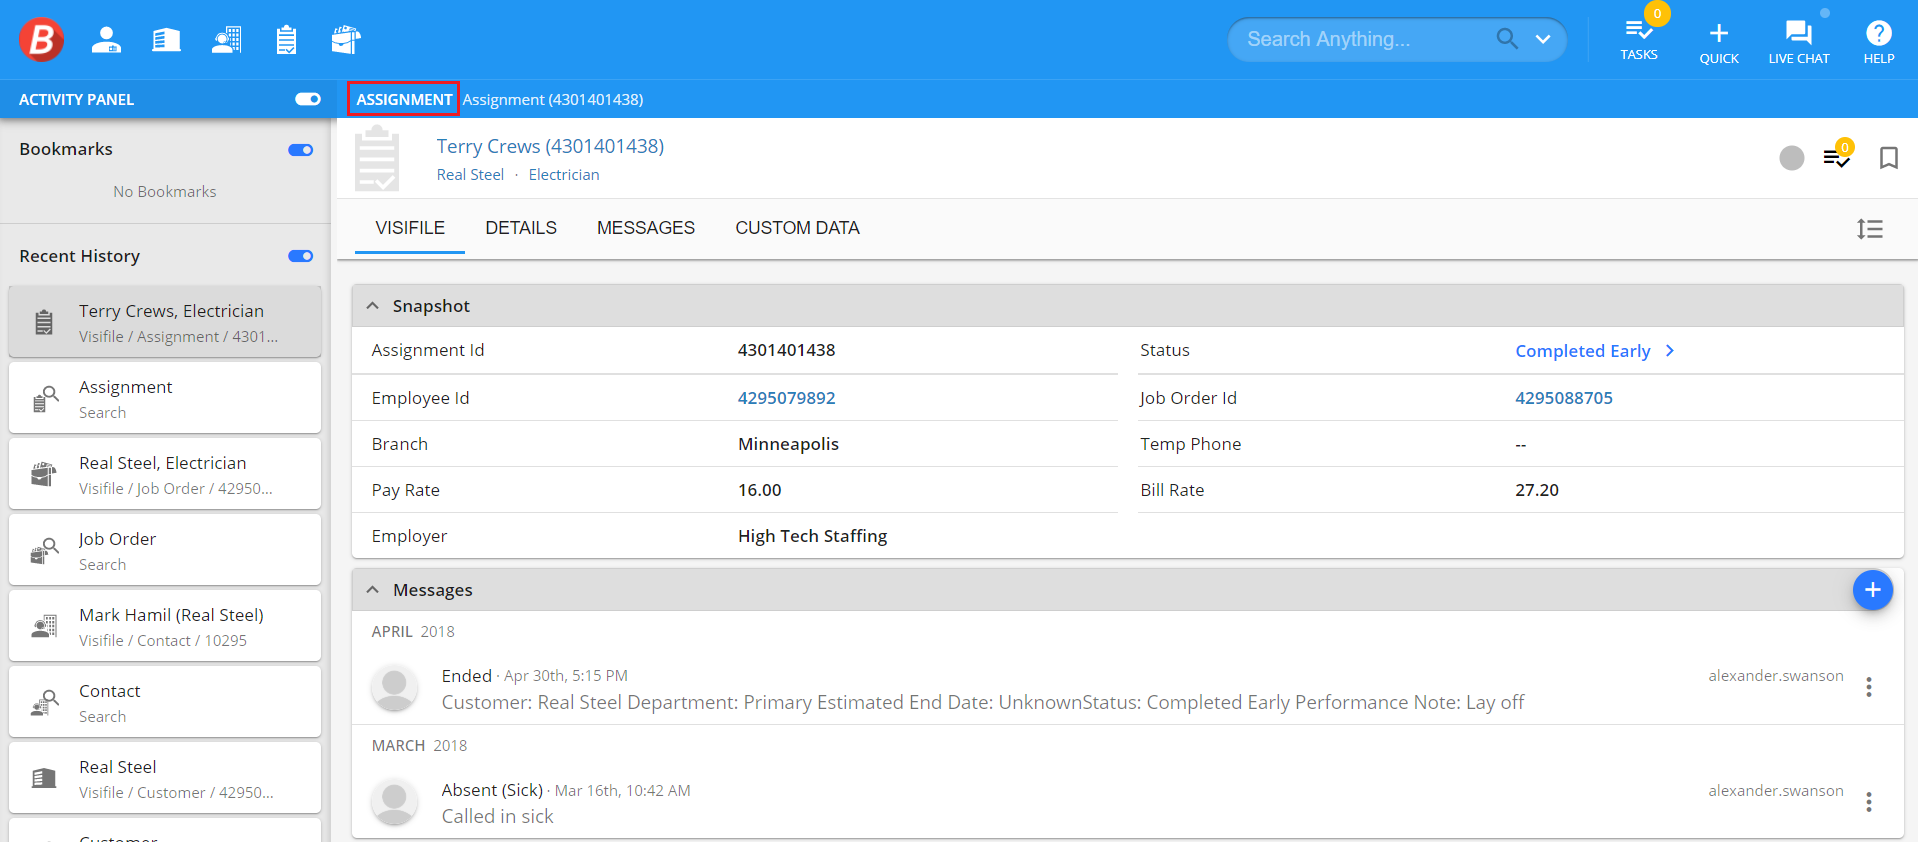This screenshot has width=1918, height=842.
Task: Switch to the DETAILS tab
Action: pyautogui.click(x=521, y=228)
